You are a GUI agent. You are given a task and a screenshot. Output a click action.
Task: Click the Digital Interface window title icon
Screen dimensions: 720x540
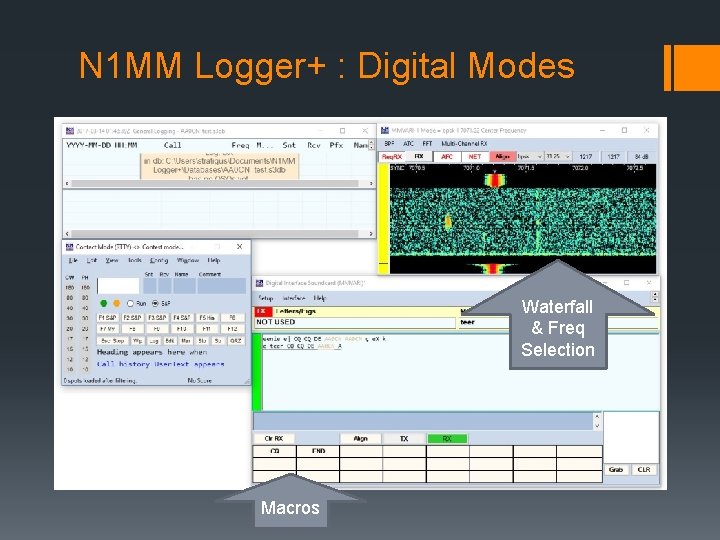[259, 283]
